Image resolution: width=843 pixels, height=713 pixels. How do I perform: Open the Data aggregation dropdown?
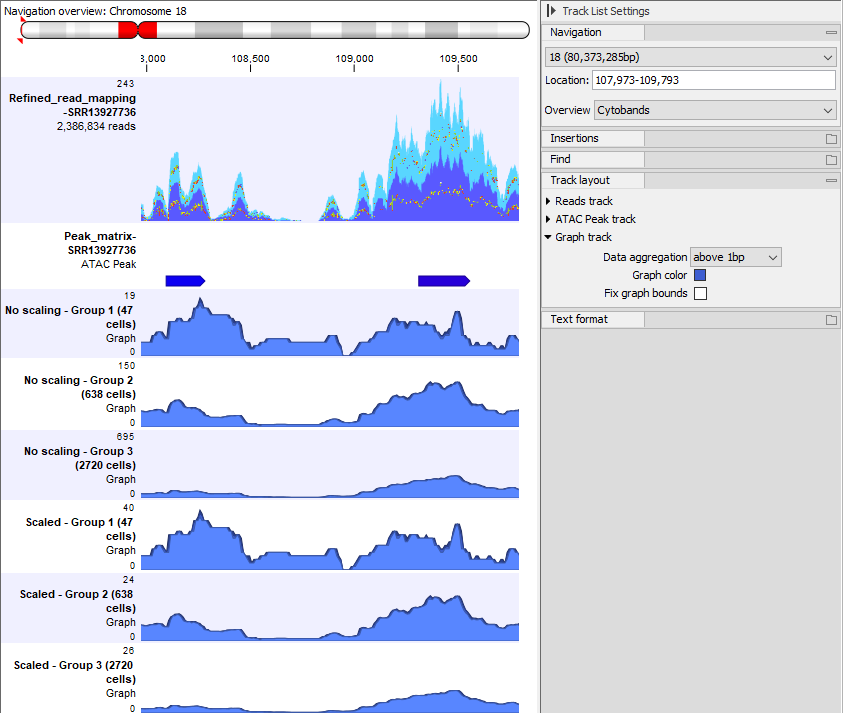(735, 257)
